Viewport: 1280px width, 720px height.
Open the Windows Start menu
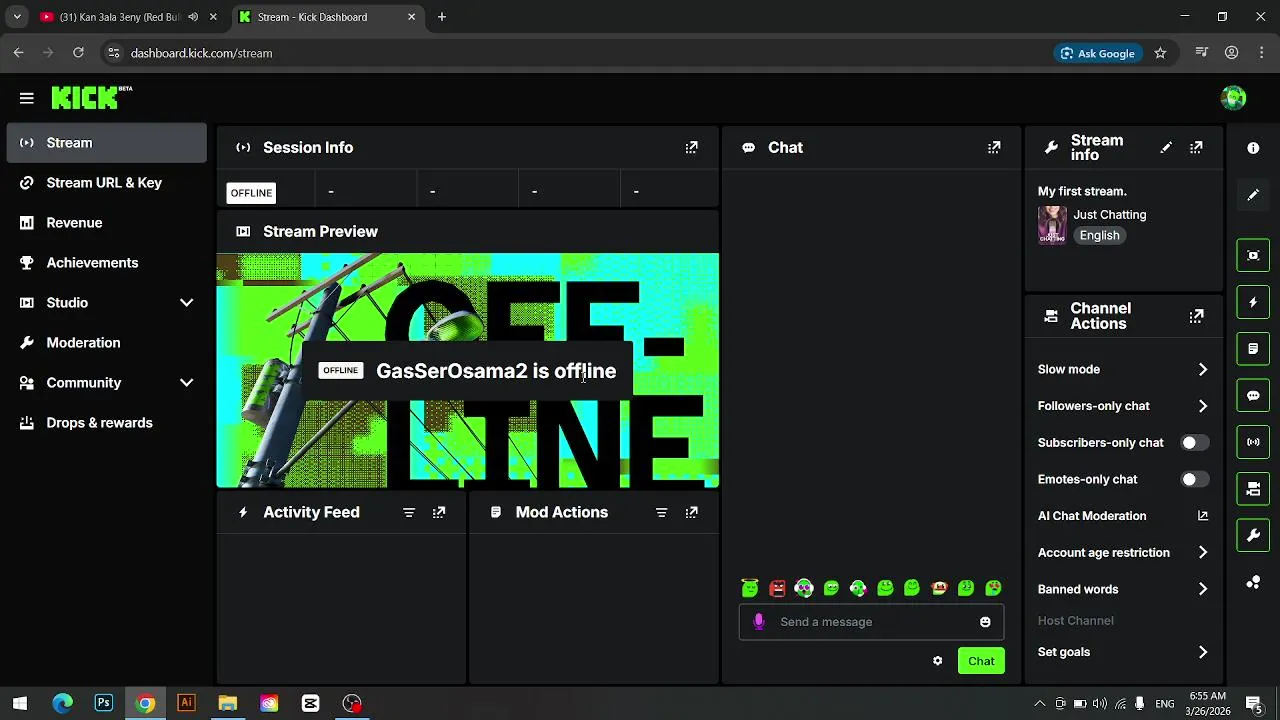pyautogui.click(x=20, y=703)
